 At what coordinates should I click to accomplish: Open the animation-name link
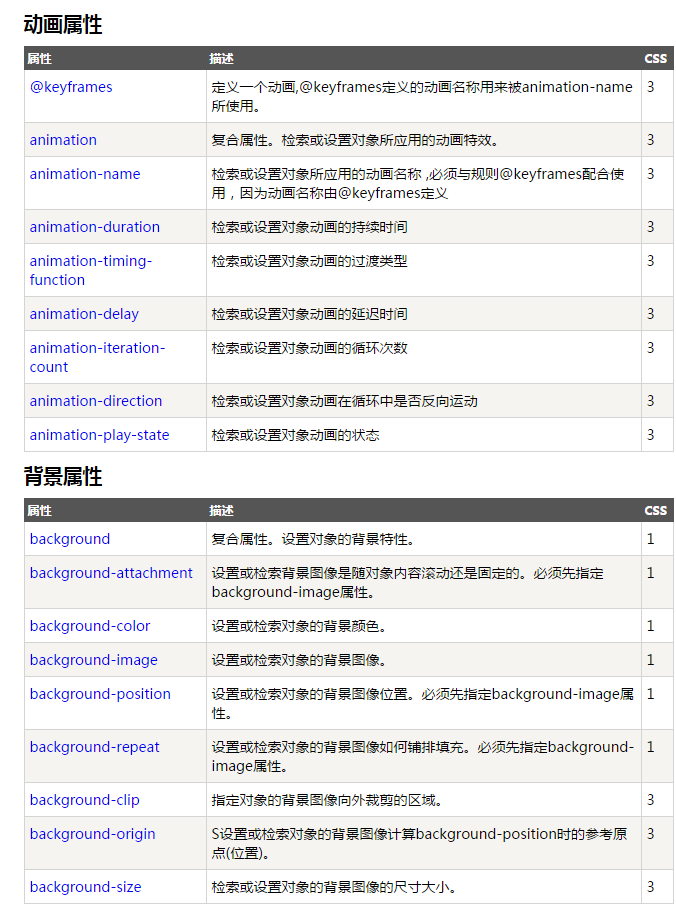[85, 174]
